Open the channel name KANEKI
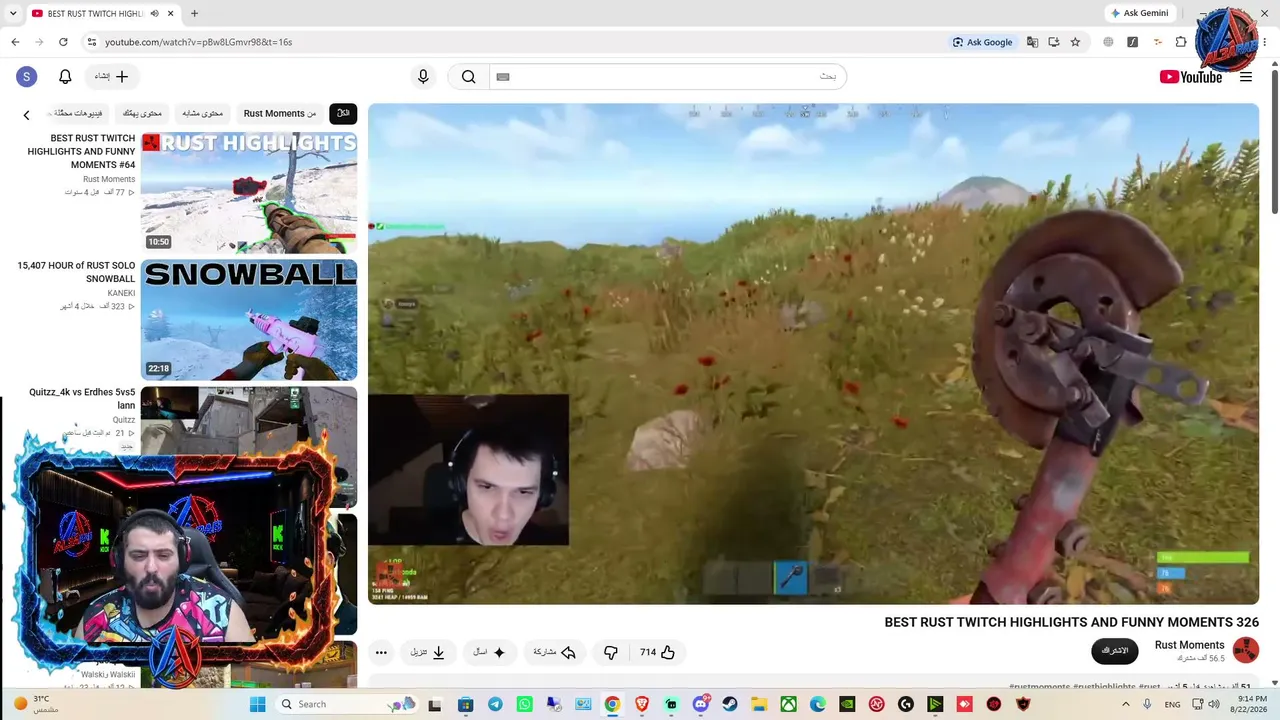The image size is (1280, 720). pyautogui.click(x=121, y=293)
